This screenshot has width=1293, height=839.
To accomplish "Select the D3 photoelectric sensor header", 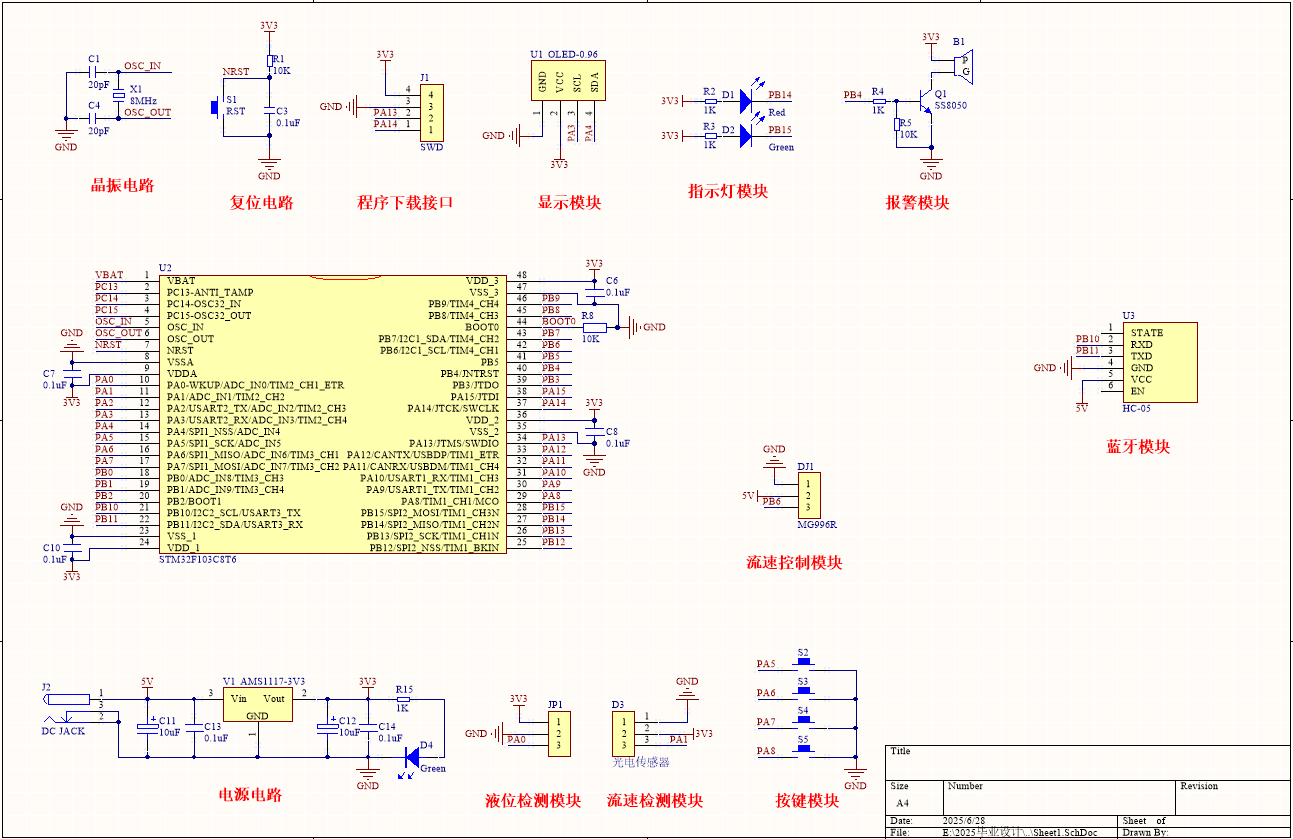I will point(624,733).
